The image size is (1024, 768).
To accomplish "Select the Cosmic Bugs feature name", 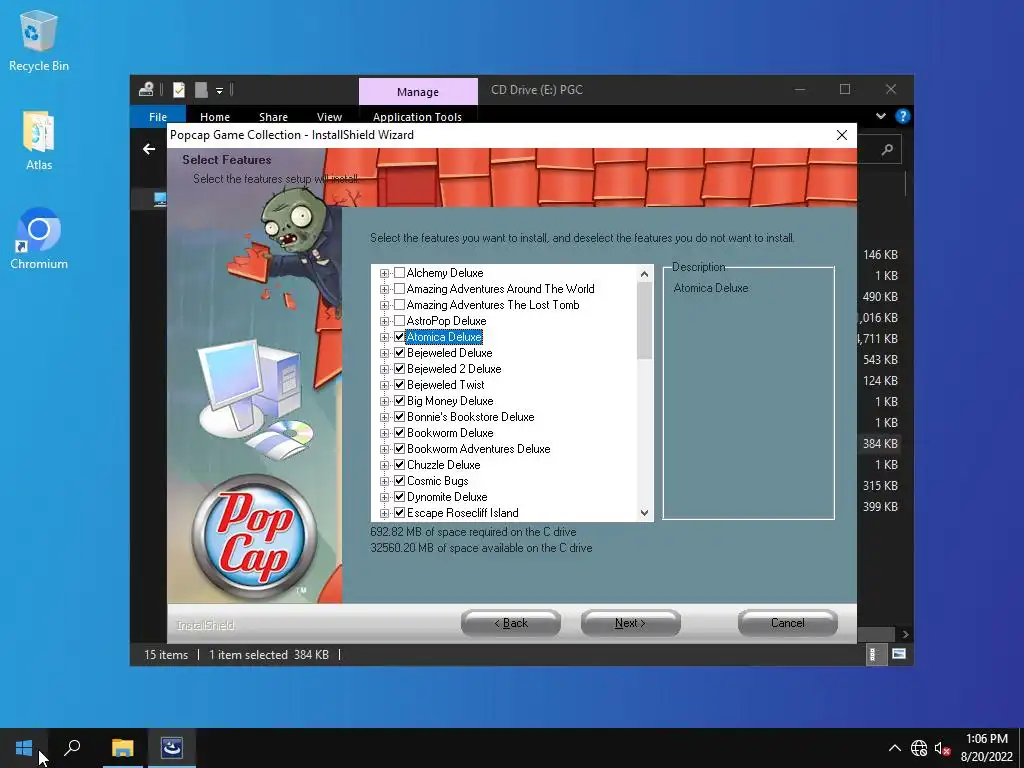I will (438, 481).
